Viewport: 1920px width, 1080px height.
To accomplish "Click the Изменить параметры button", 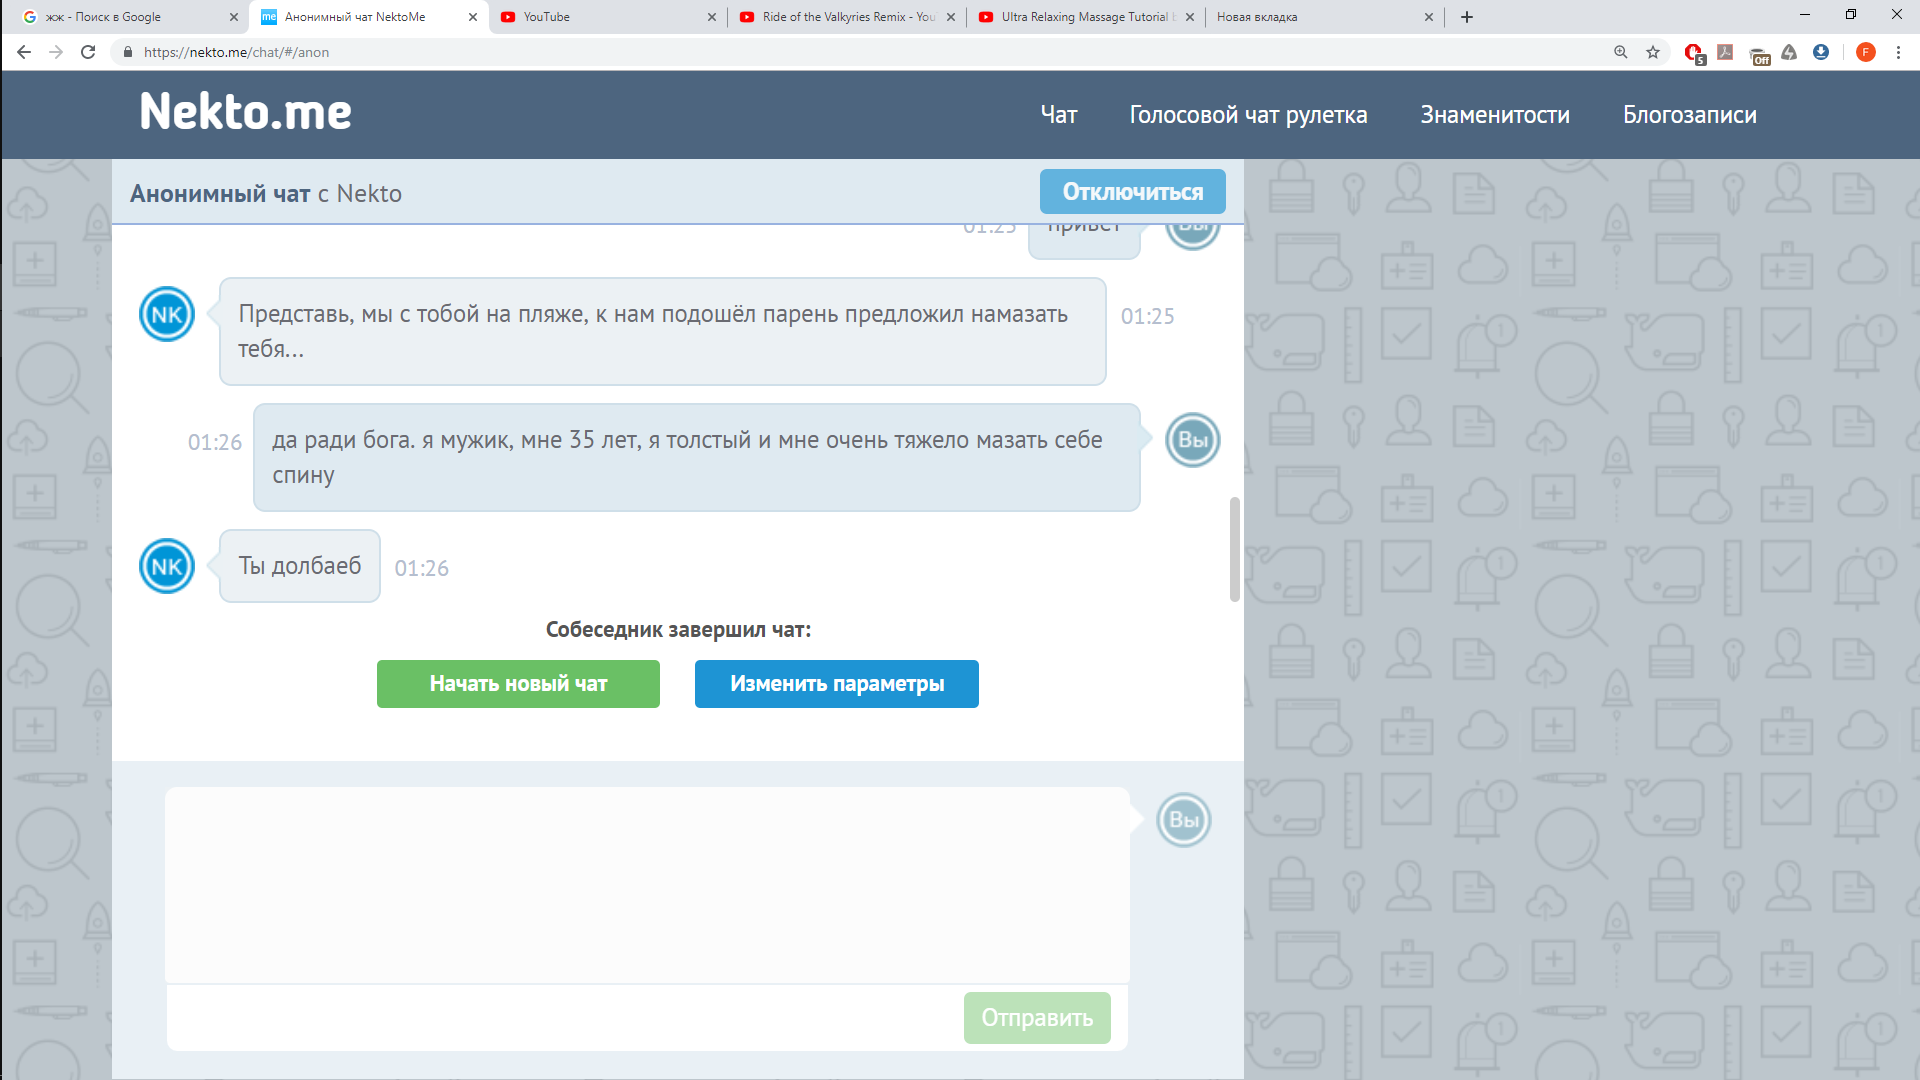I will [x=837, y=684].
